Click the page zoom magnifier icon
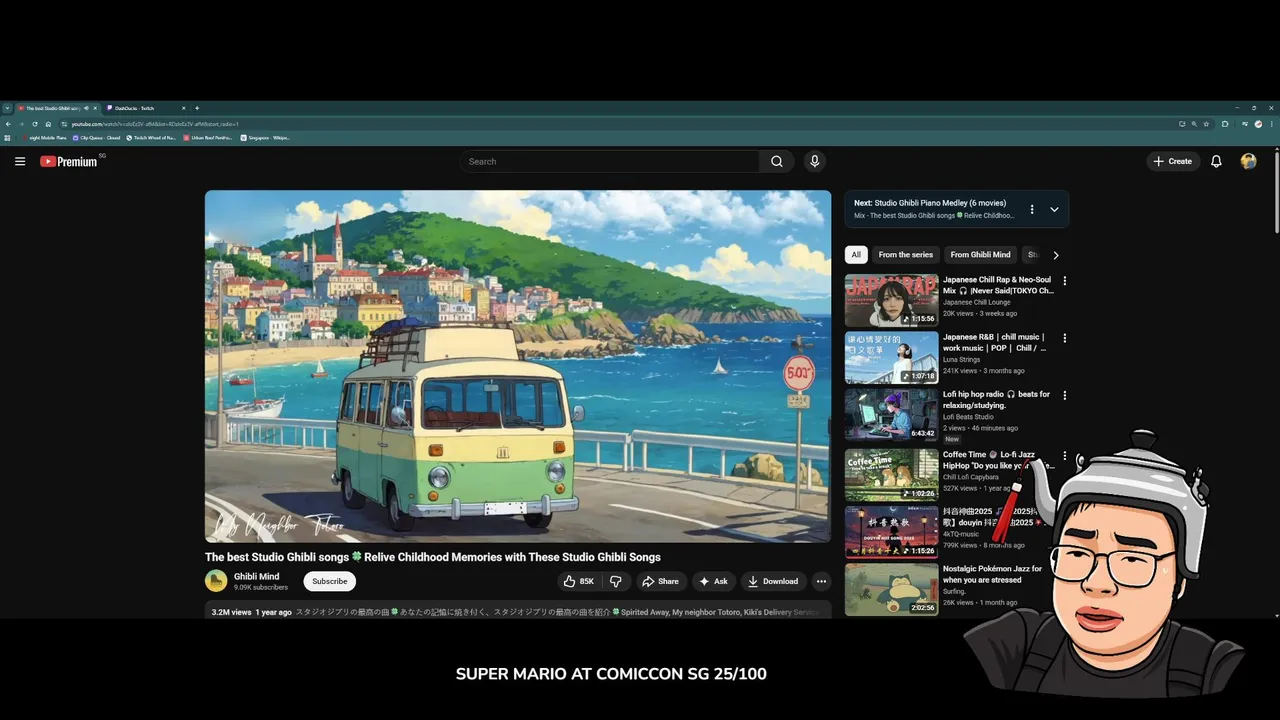 click(1194, 124)
